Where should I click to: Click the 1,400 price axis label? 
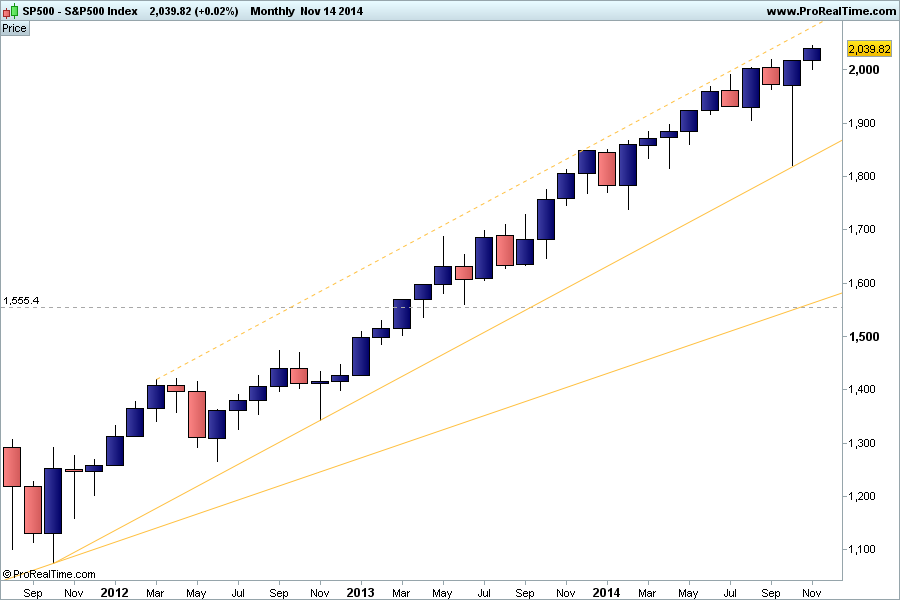[863, 389]
